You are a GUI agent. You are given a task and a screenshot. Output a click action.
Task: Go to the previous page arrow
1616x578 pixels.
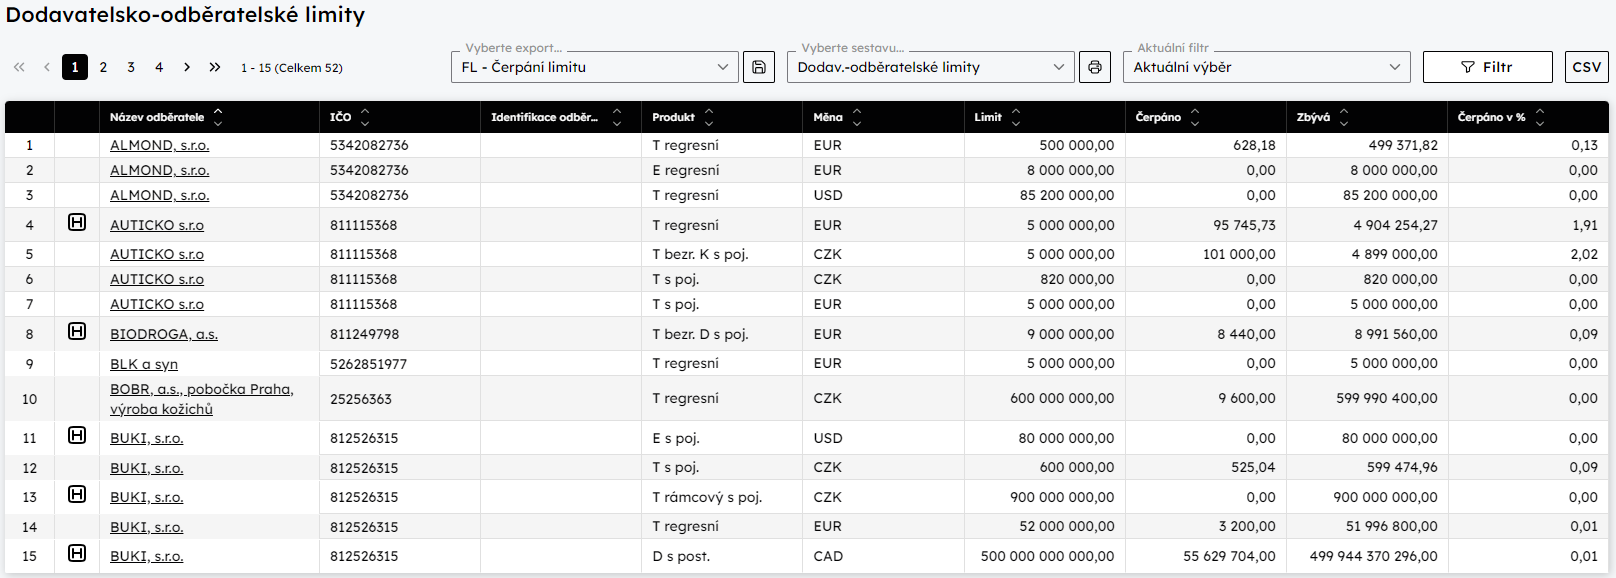[47, 67]
